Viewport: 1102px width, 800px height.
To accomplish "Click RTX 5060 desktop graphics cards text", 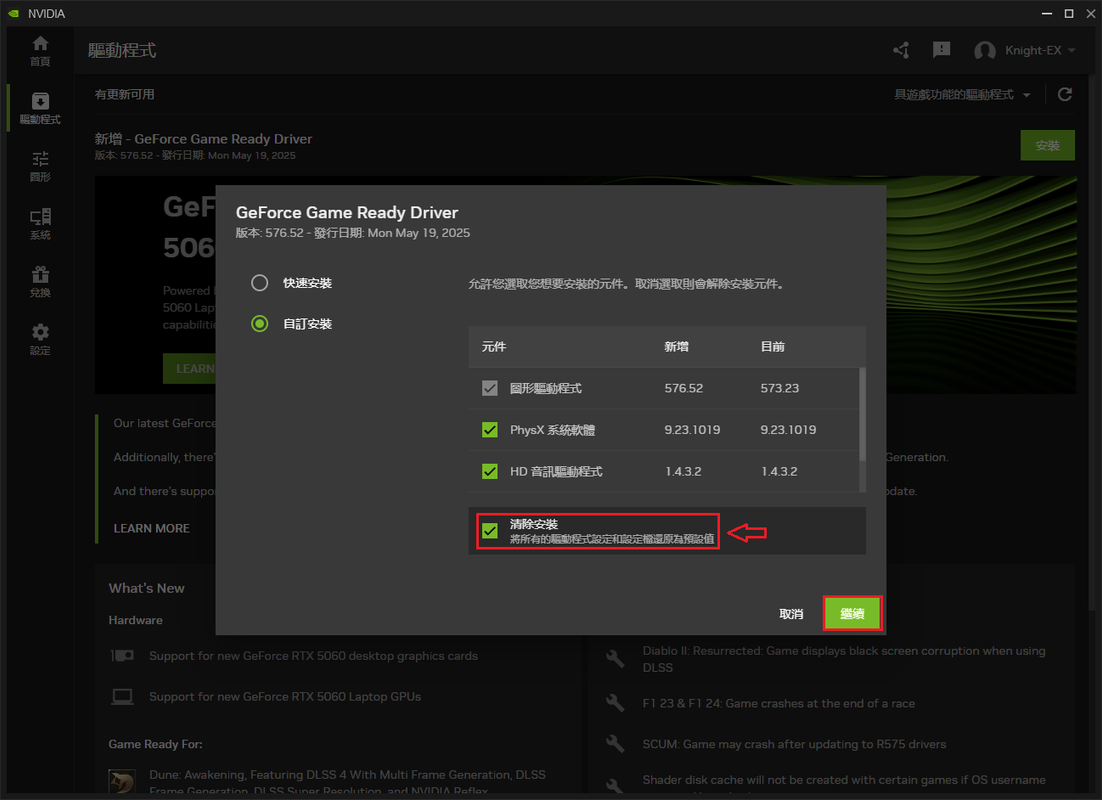I will coord(313,656).
